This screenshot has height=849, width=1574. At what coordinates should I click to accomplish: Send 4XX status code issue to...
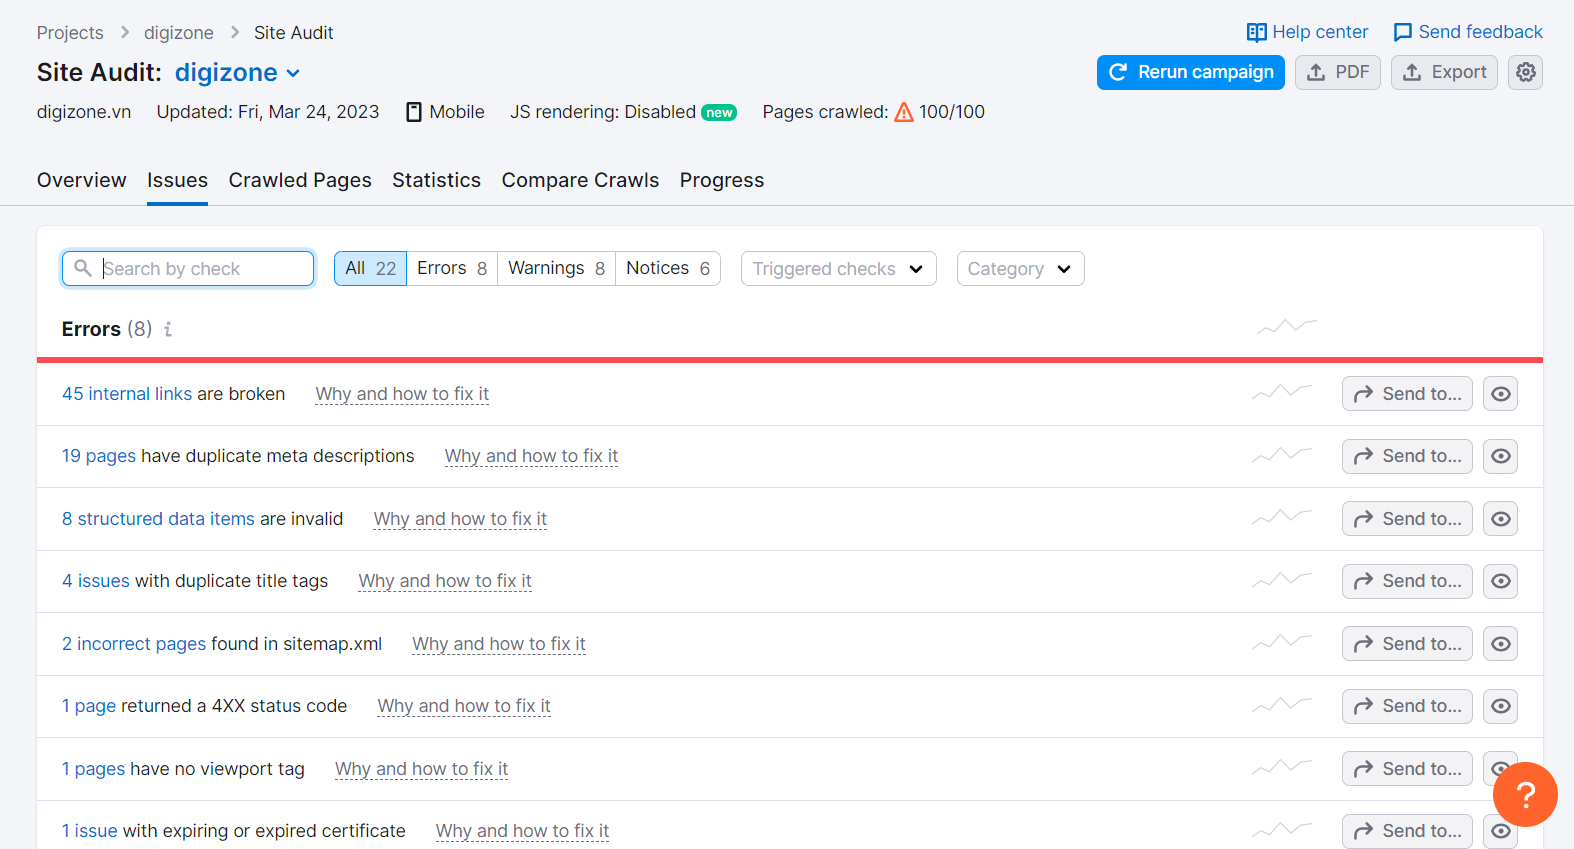click(x=1407, y=706)
